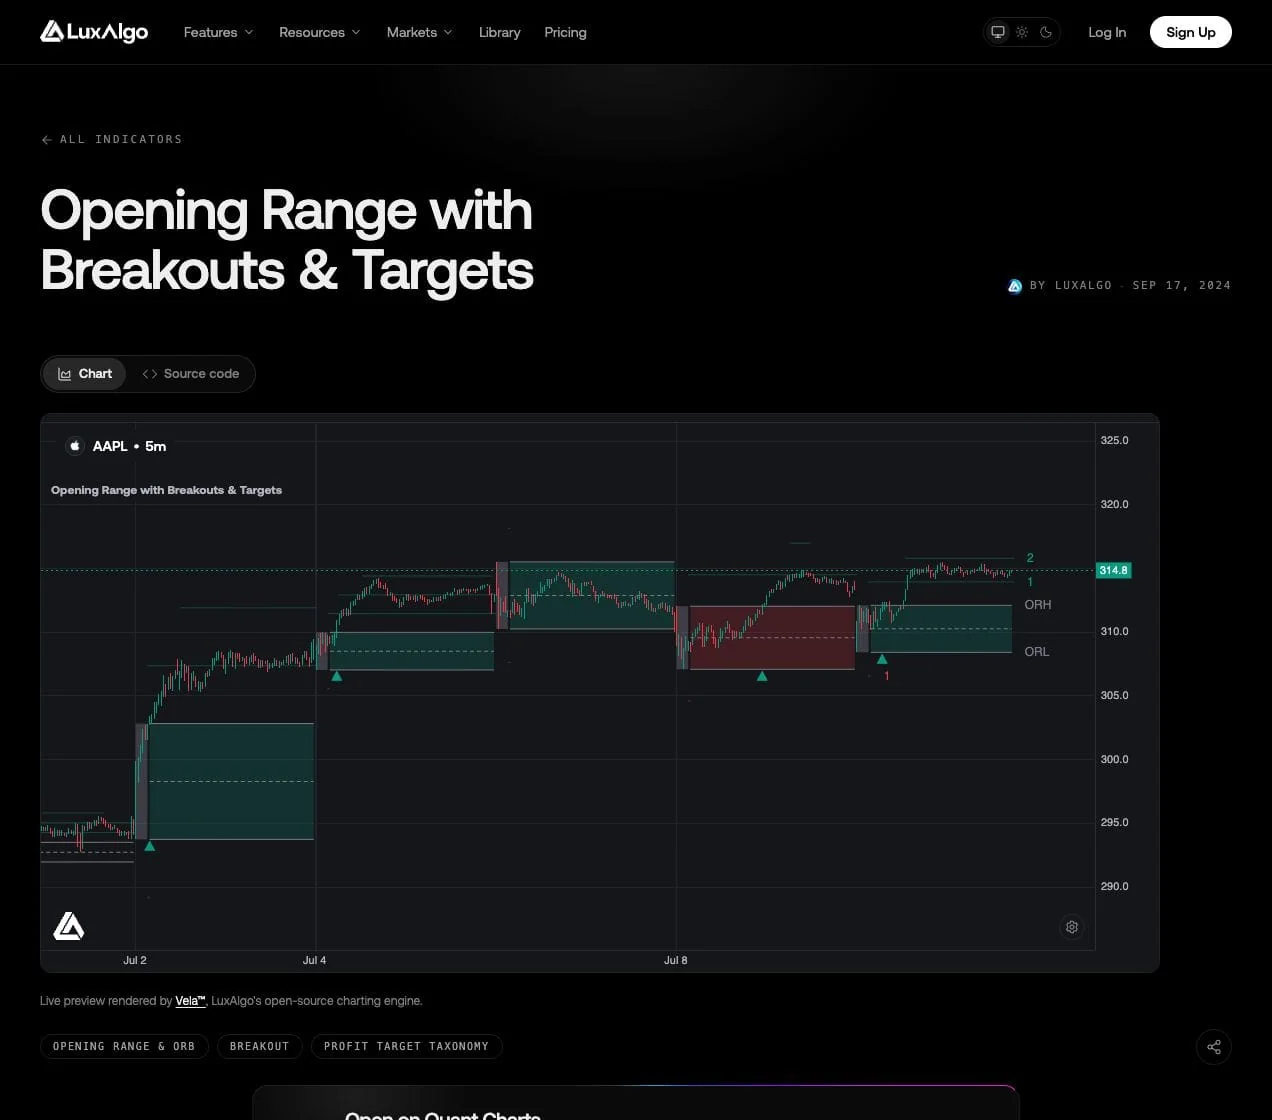The height and width of the screenshot is (1120, 1272).
Task: Click the Jul 4 date label
Action: click(315, 960)
